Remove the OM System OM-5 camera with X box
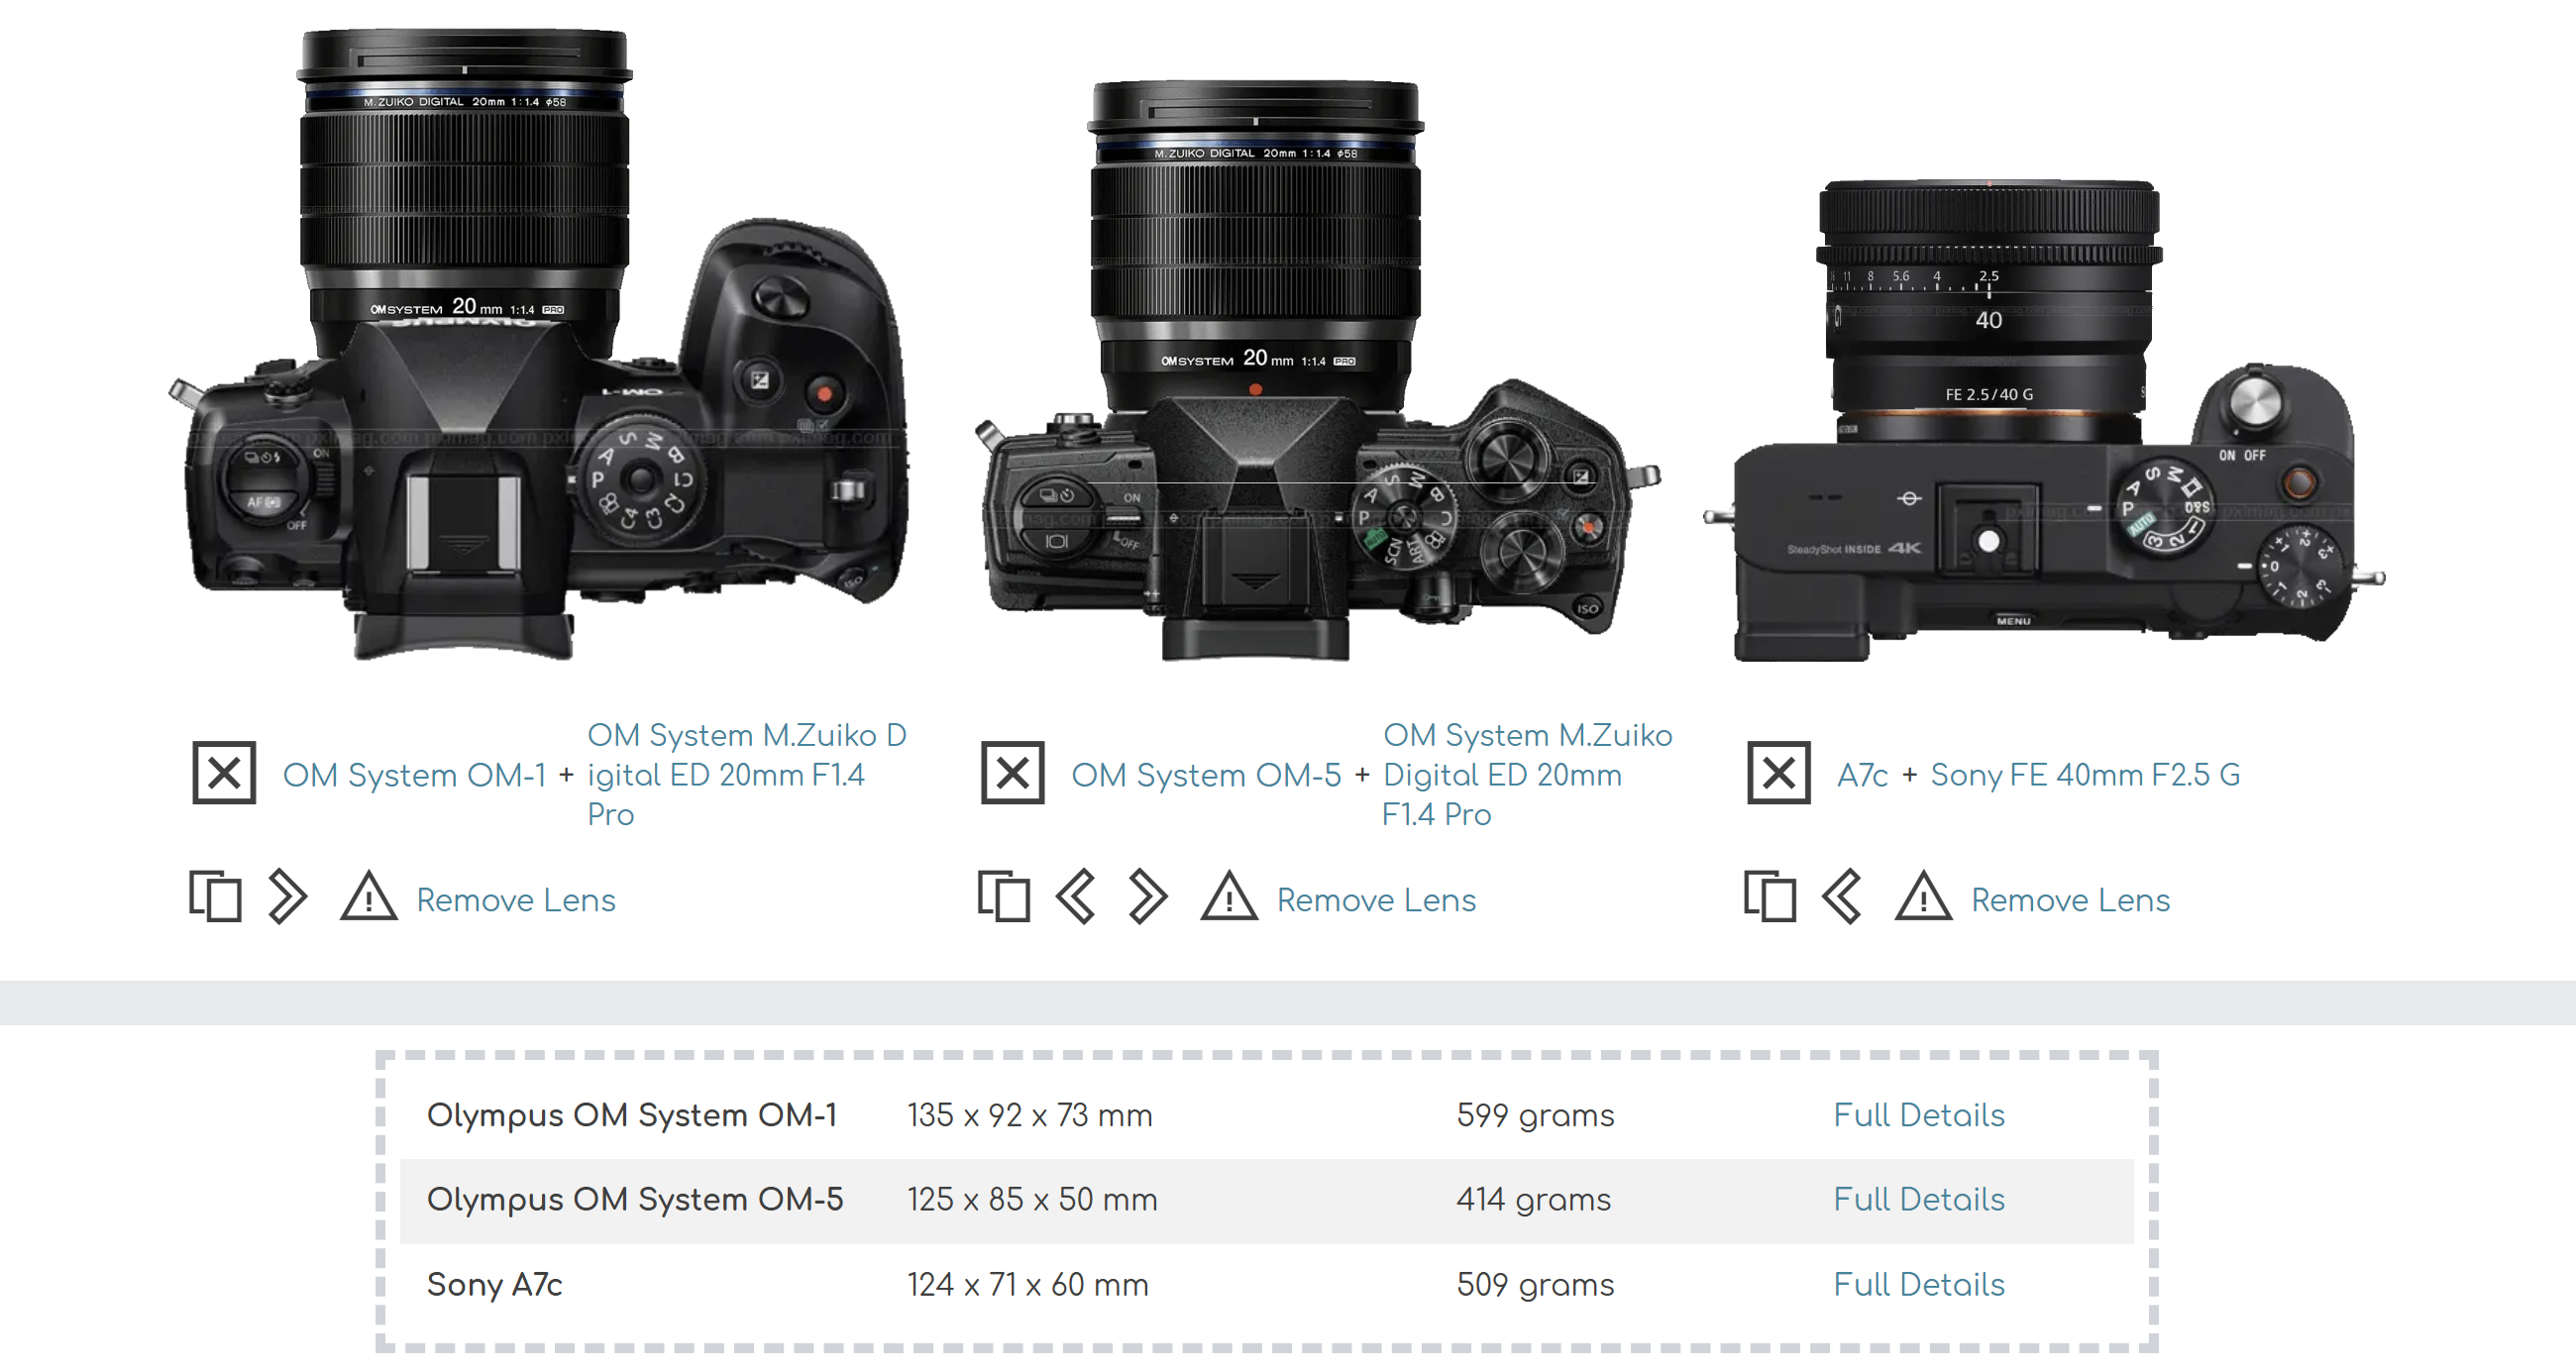 [x=1012, y=772]
